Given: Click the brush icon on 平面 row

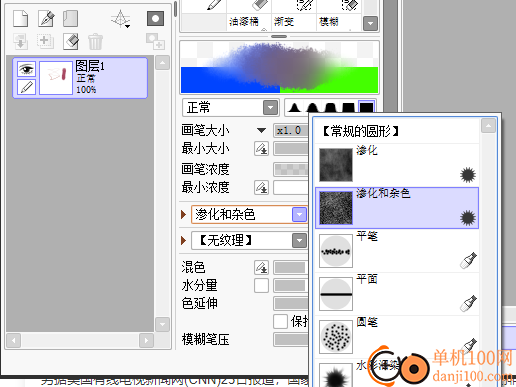Looking at the screenshot, I should tap(468, 303).
